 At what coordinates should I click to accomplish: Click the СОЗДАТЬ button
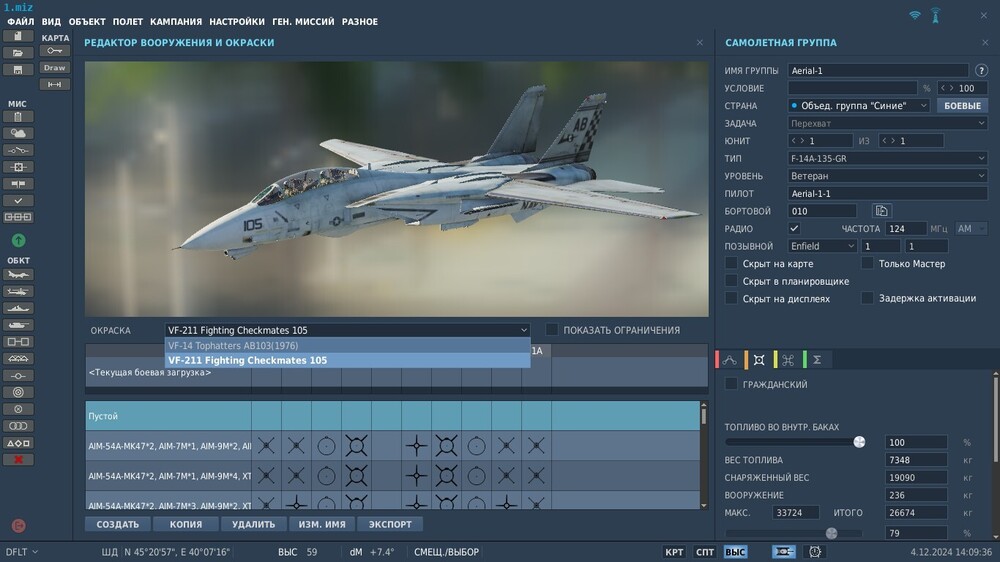[x=118, y=524]
